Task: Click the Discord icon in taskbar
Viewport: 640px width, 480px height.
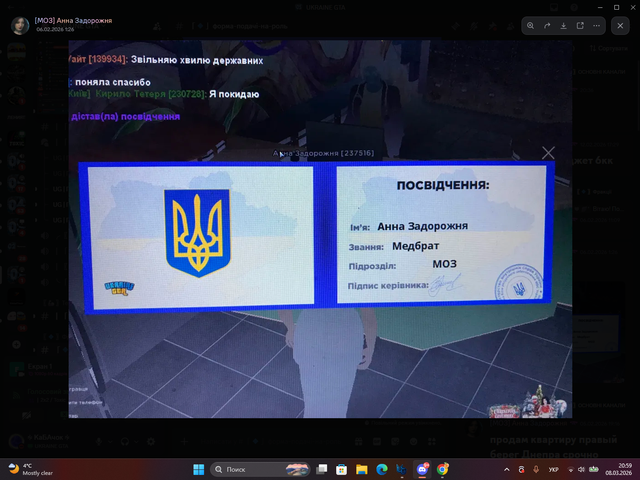Action: (422, 469)
